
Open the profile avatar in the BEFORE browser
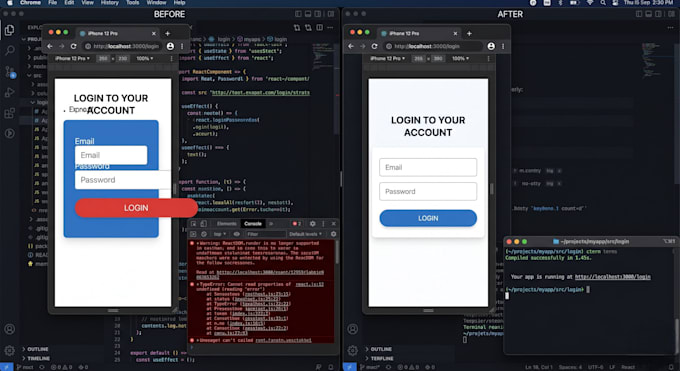coord(170,46)
